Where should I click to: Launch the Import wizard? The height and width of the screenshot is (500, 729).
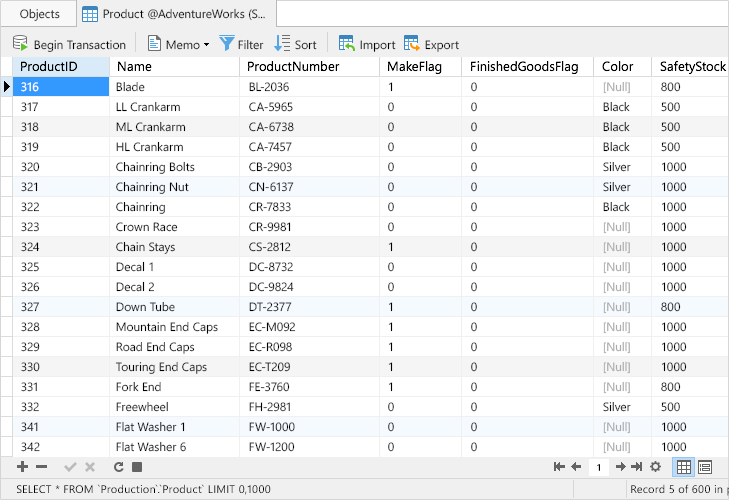pyautogui.click(x=367, y=44)
